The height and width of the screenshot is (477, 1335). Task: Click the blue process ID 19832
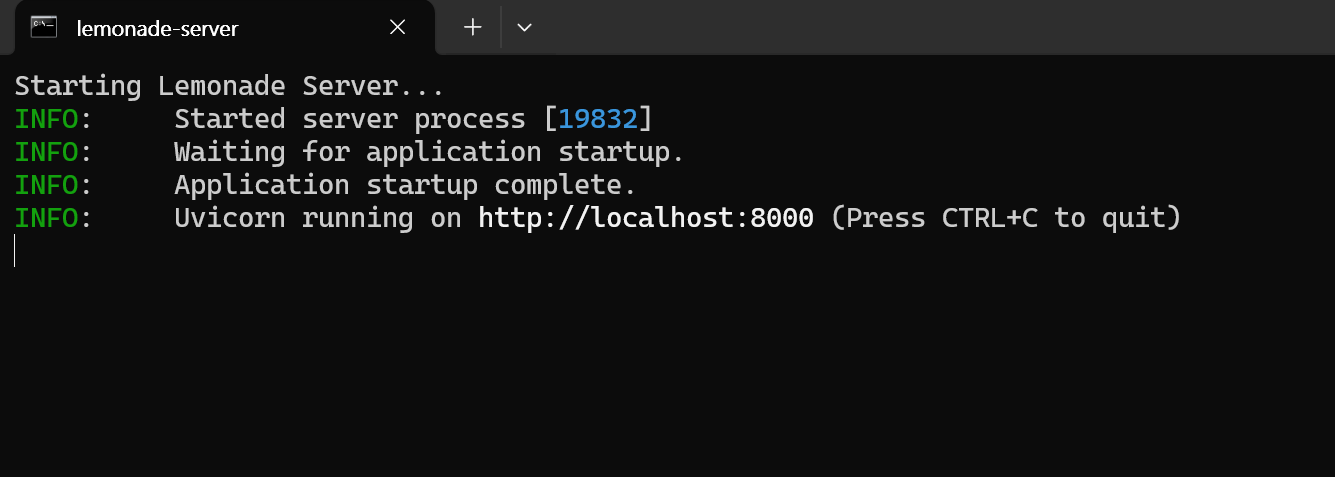598,119
